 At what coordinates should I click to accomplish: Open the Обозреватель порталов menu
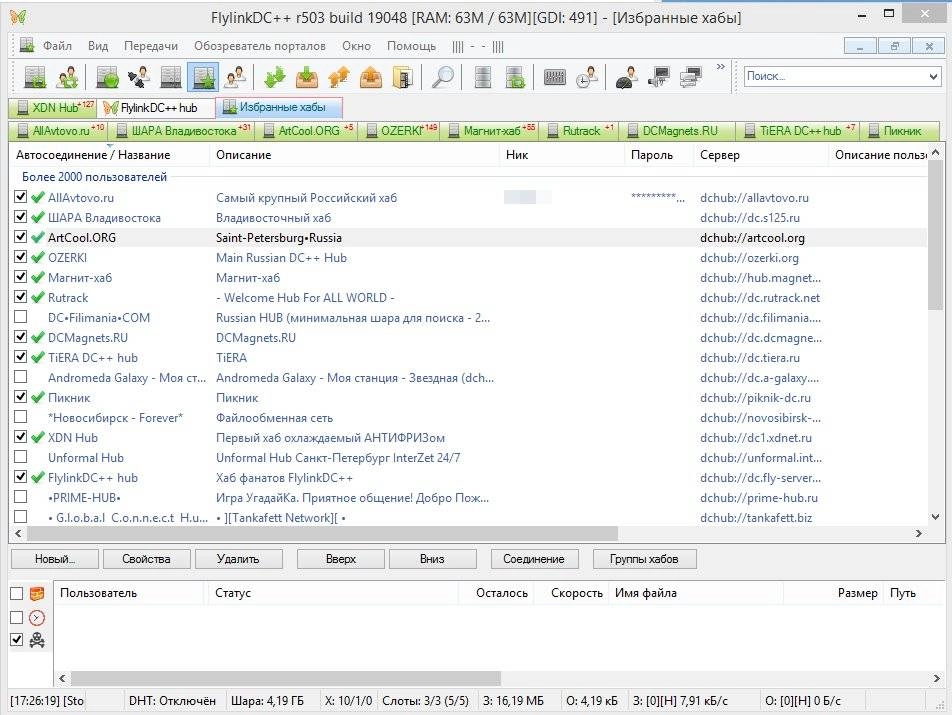(x=260, y=46)
